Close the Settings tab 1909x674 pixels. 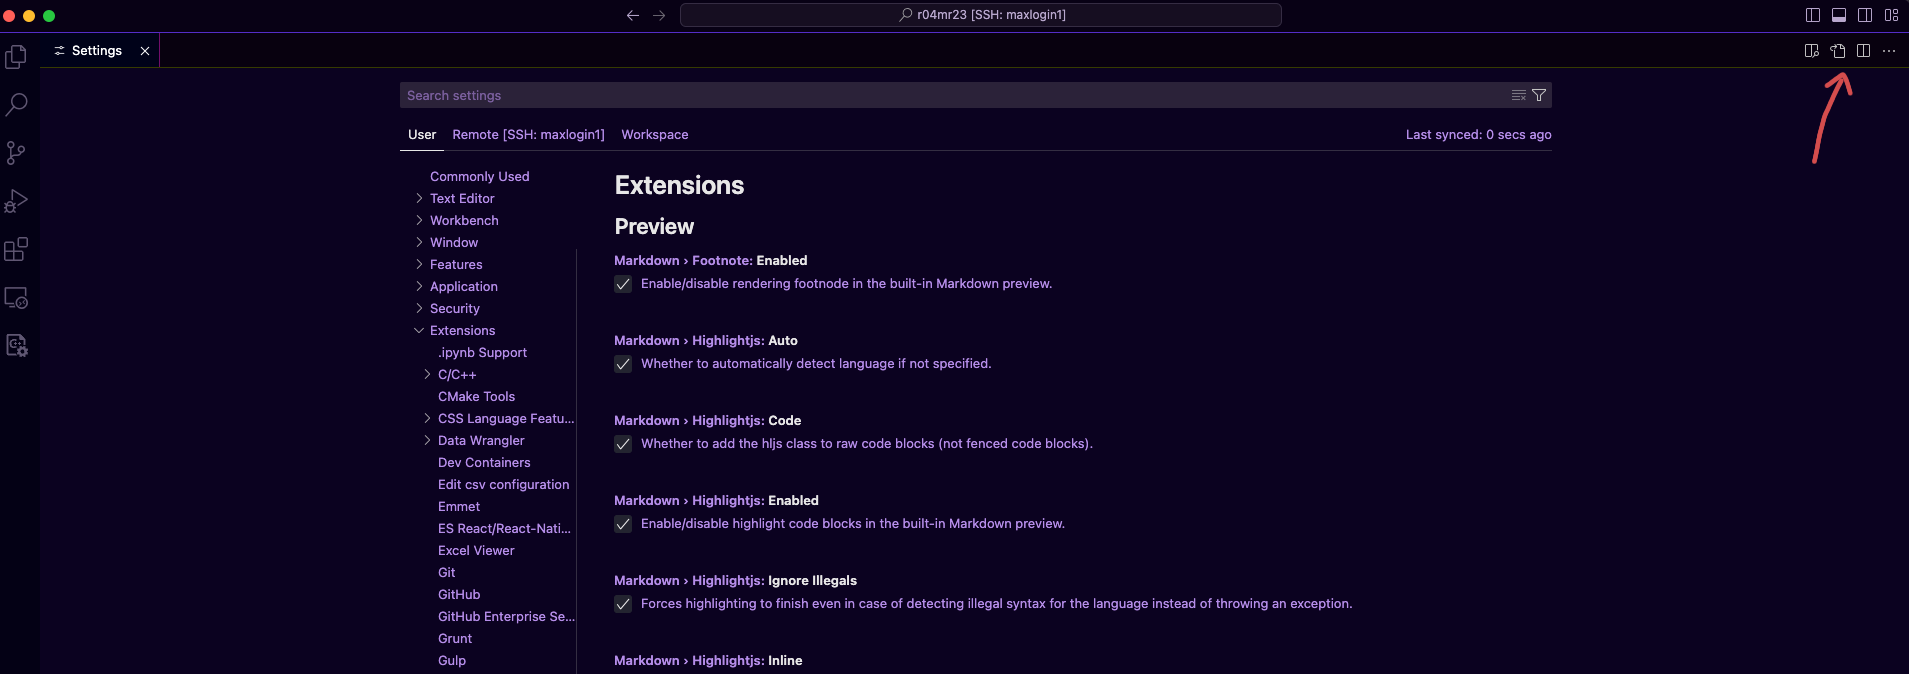pos(145,51)
